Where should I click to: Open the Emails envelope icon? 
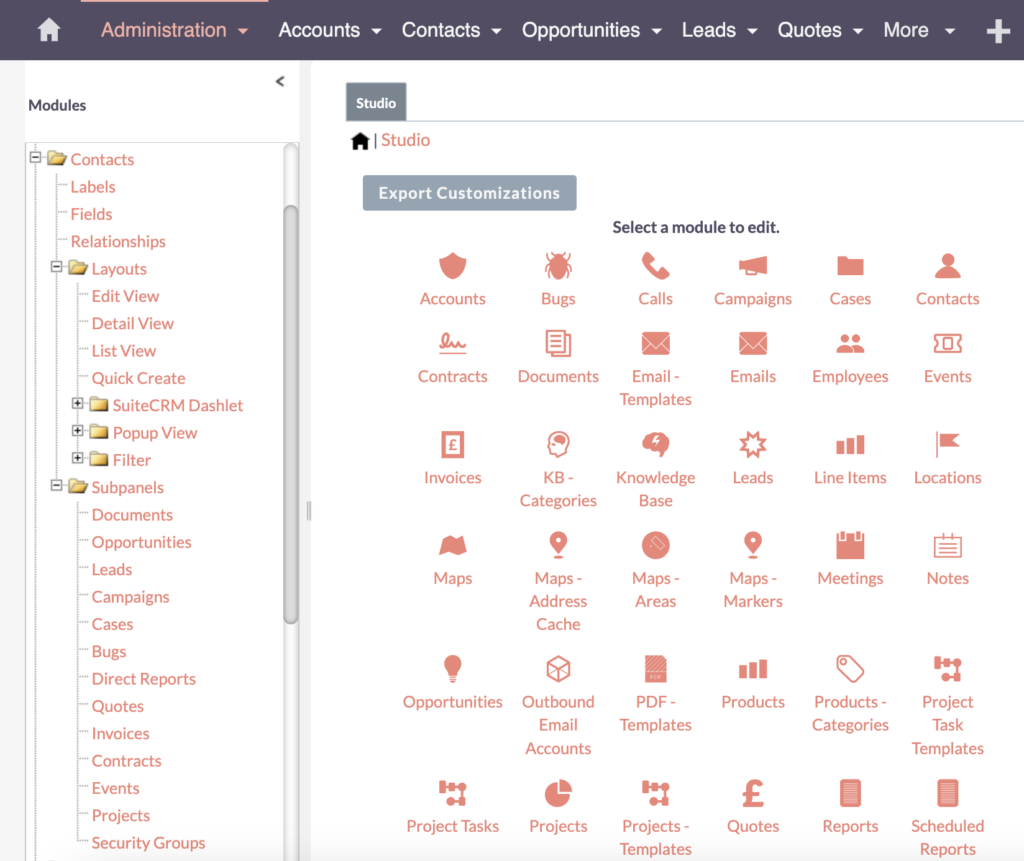[x=753, y=344]
